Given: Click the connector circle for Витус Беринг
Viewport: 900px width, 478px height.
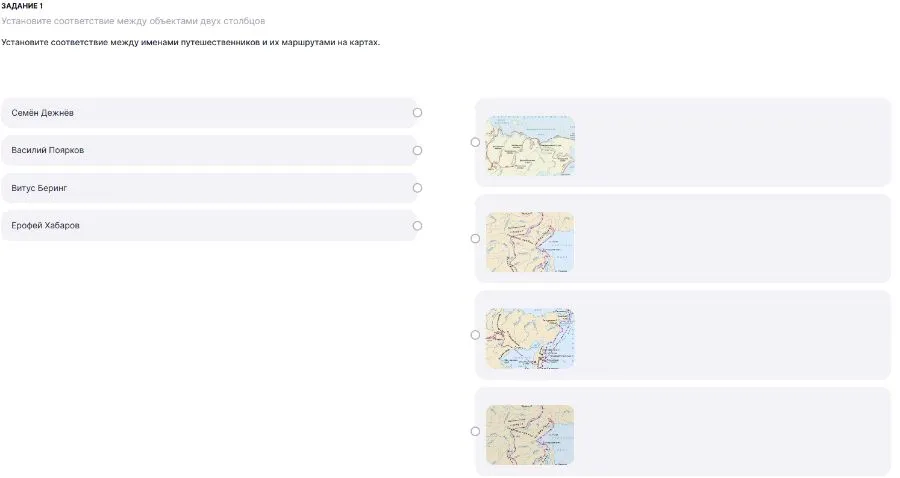Looking at the screenshot, I should click(417, 188).
